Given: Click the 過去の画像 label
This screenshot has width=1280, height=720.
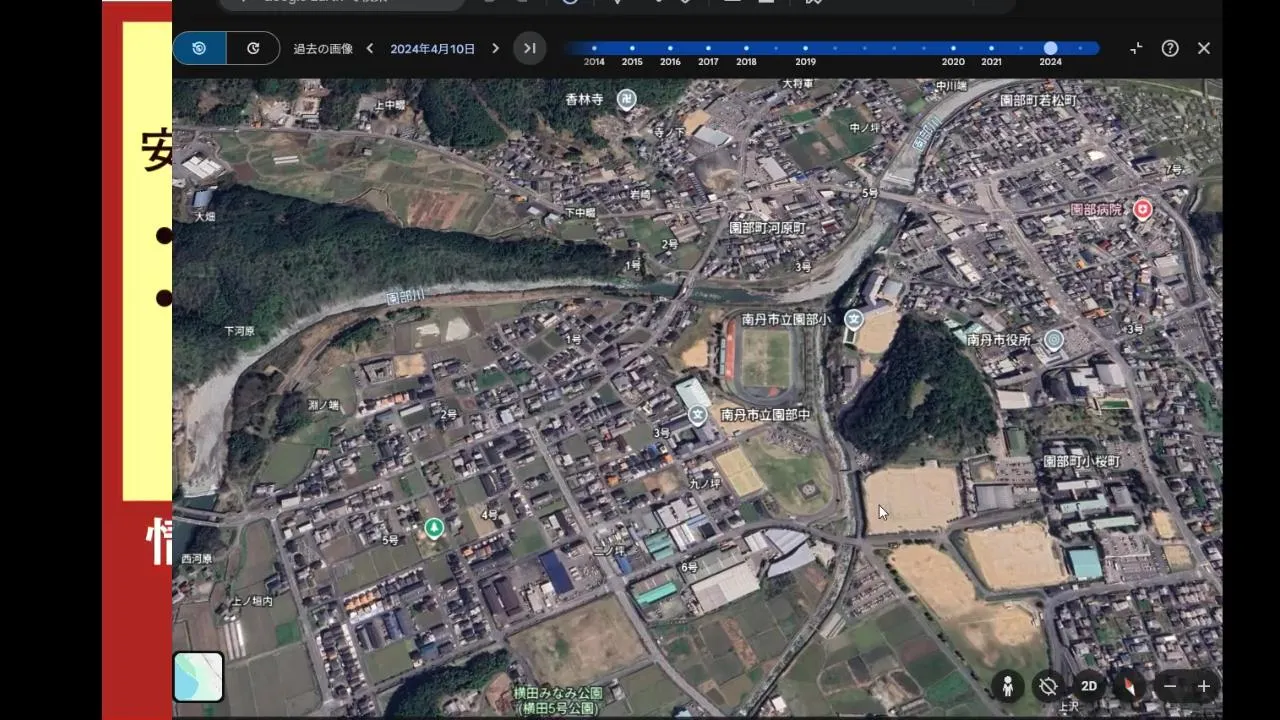Looking at the screenshot, I should click(x=323, y=48).
